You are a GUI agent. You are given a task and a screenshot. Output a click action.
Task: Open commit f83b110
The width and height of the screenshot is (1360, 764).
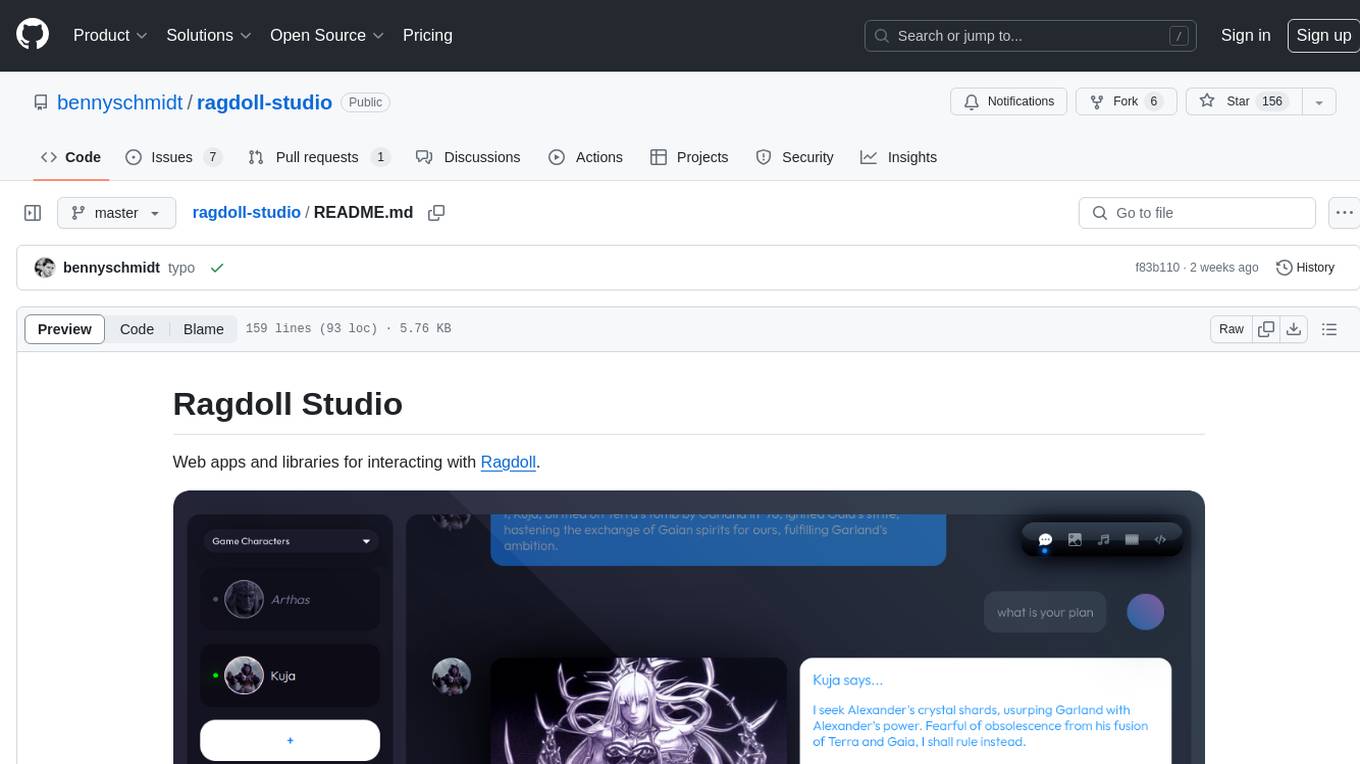point(1157,268)
